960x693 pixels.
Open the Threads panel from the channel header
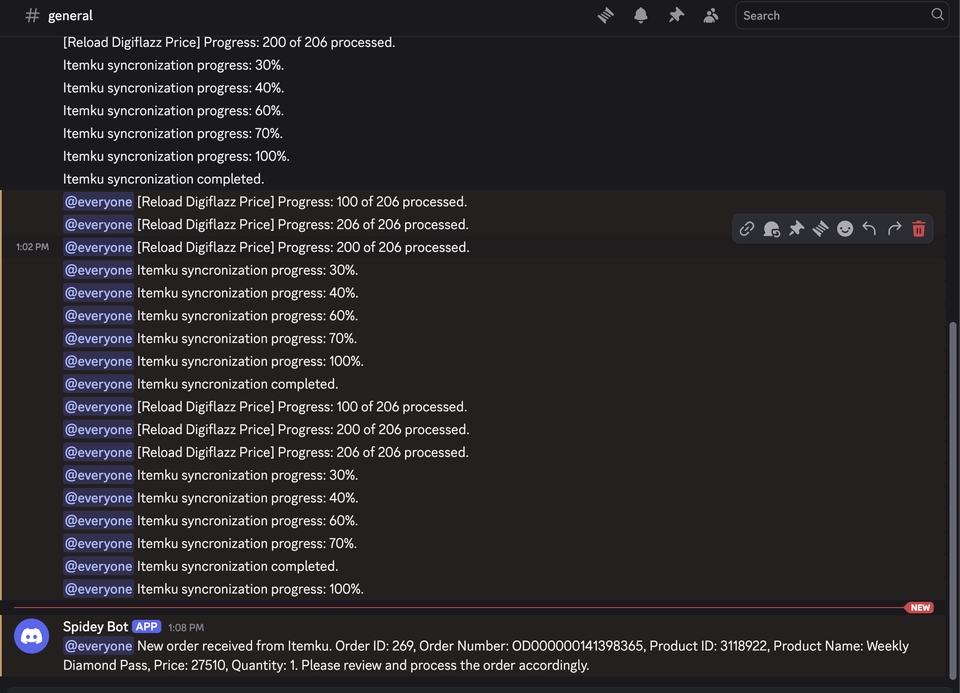click(606, 15)
